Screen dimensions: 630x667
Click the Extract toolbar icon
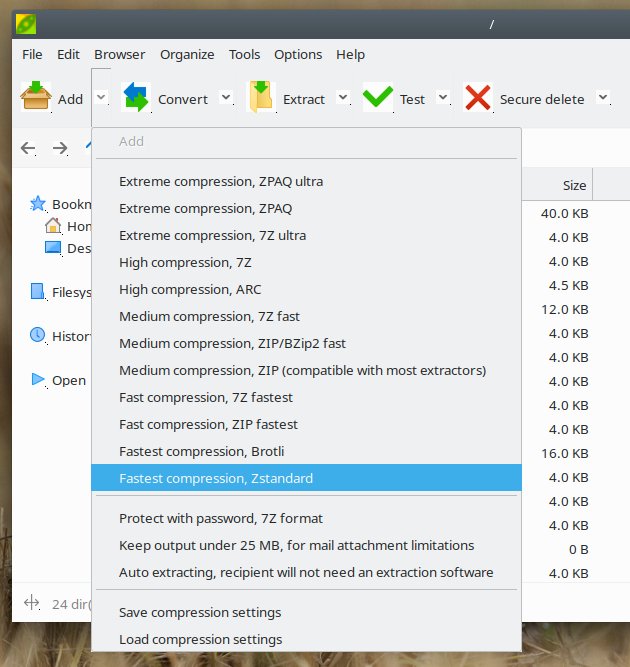click(260, 97)
